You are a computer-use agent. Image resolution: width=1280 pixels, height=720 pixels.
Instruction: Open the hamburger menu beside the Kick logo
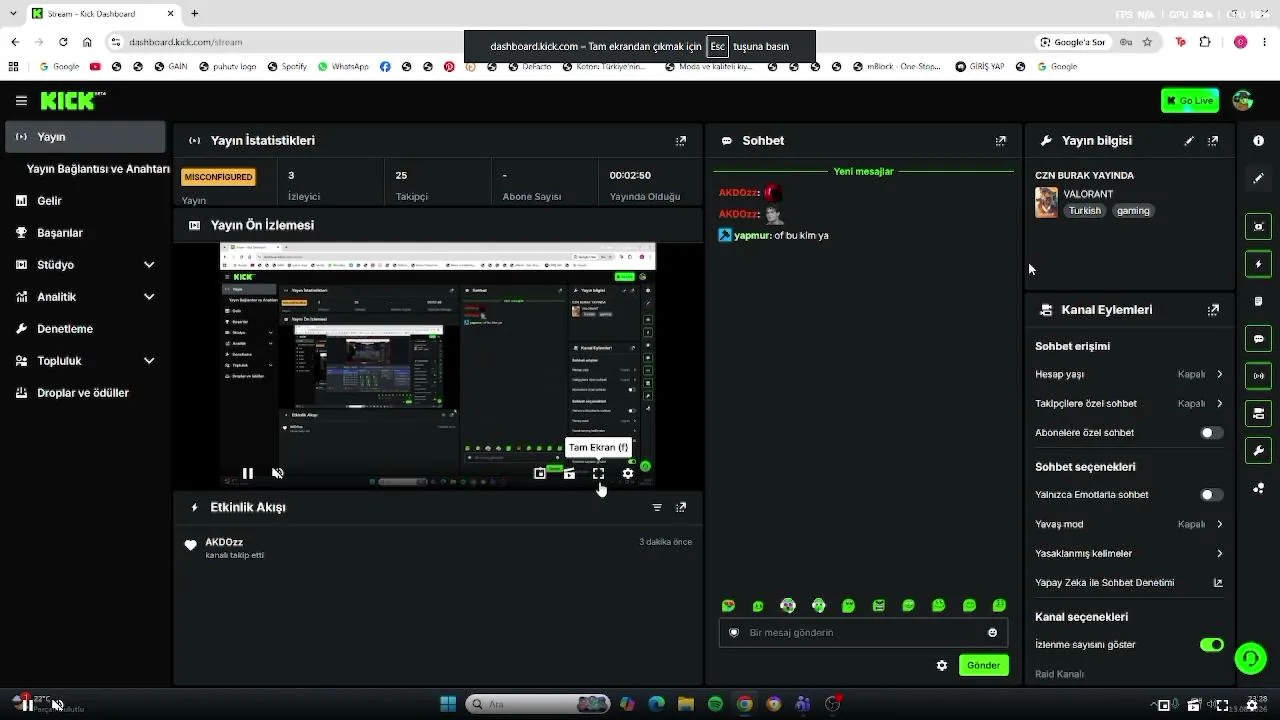21,101
